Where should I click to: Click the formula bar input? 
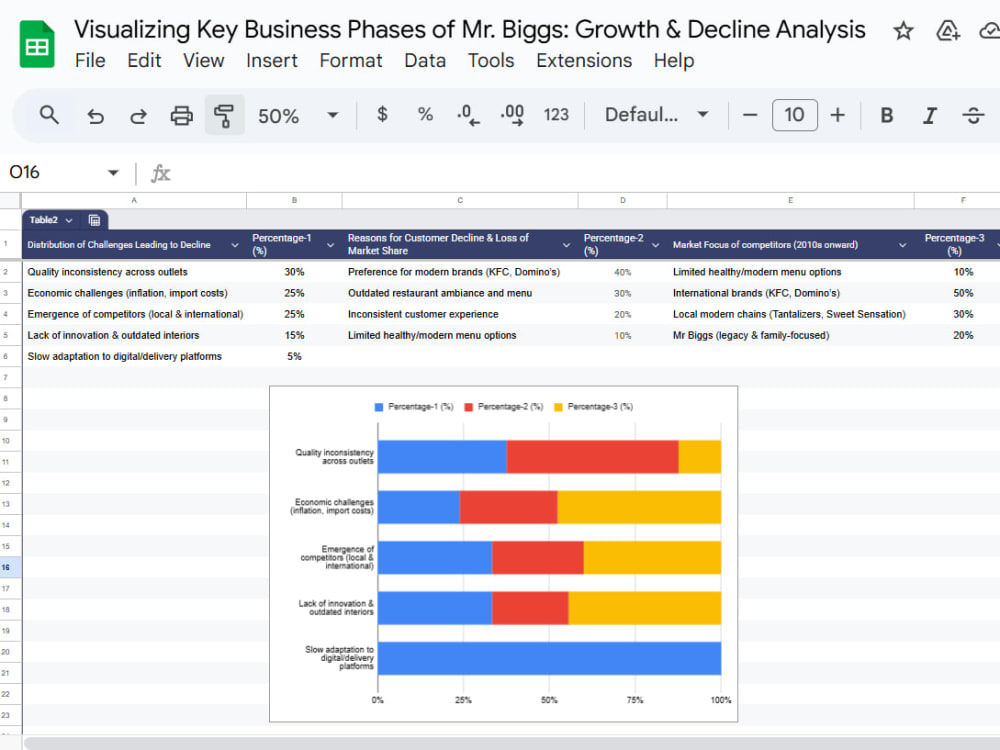(x=587, y=173)
